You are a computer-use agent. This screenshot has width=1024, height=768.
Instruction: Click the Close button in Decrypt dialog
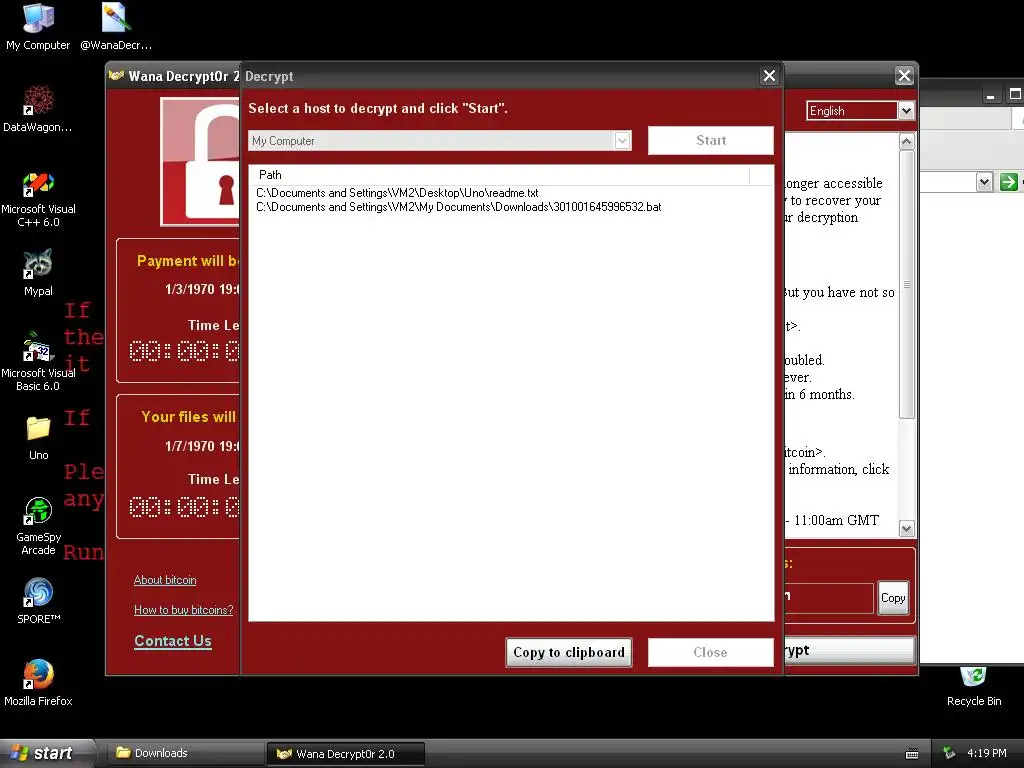click(711, 652)
